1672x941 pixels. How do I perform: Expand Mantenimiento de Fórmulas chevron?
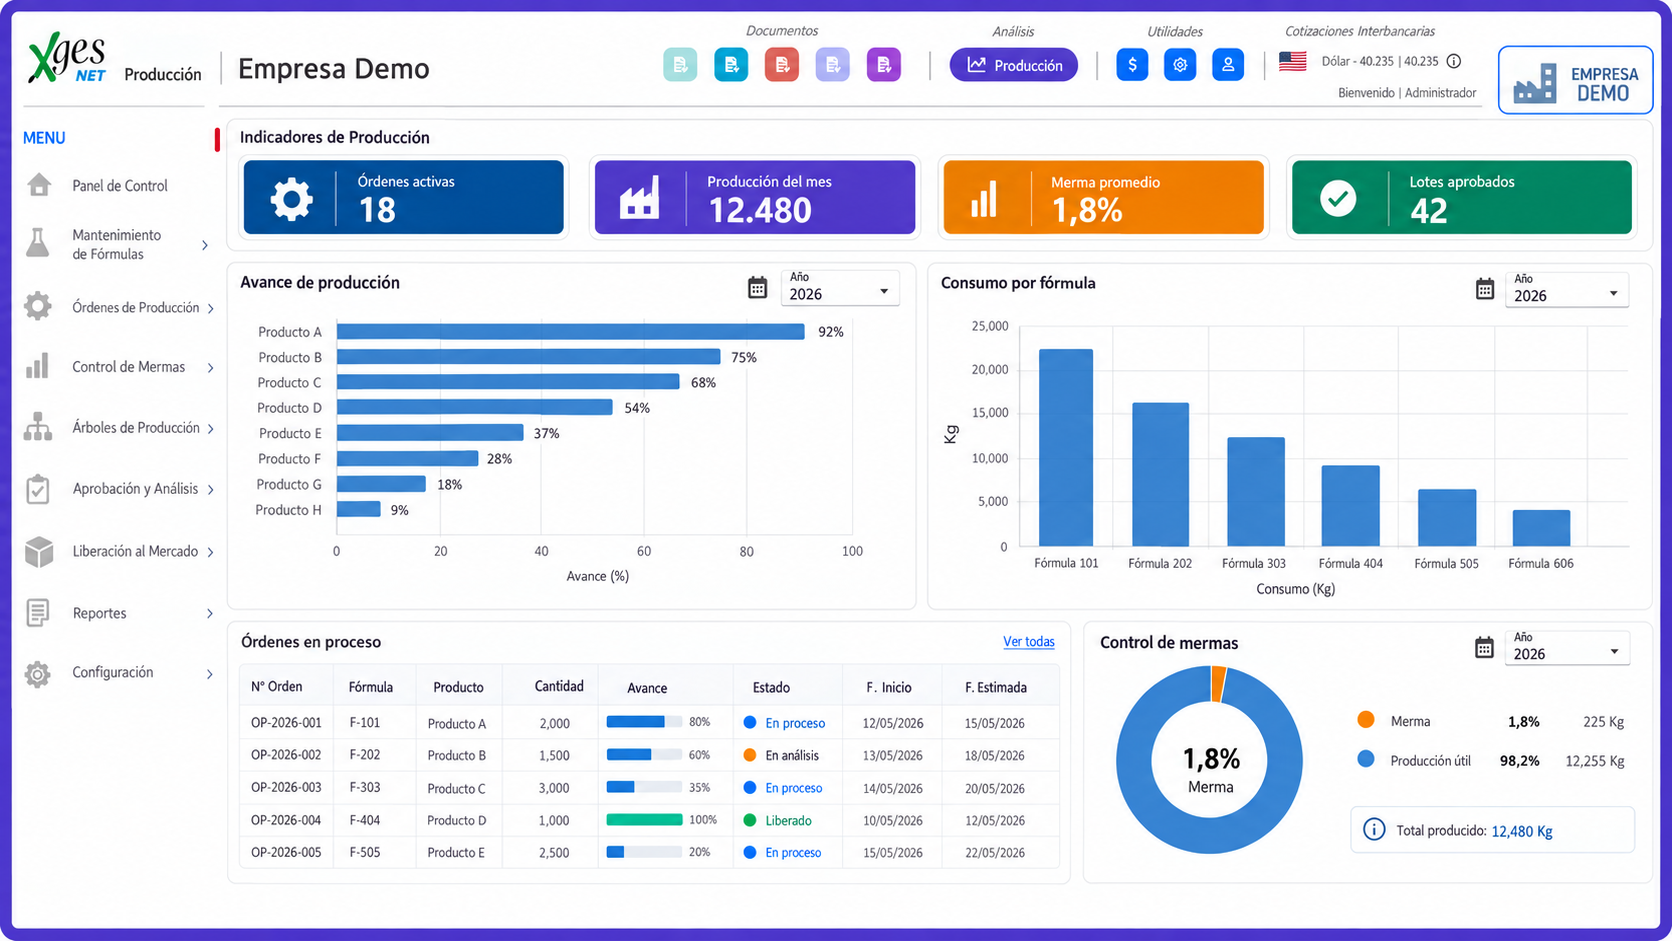205,245
